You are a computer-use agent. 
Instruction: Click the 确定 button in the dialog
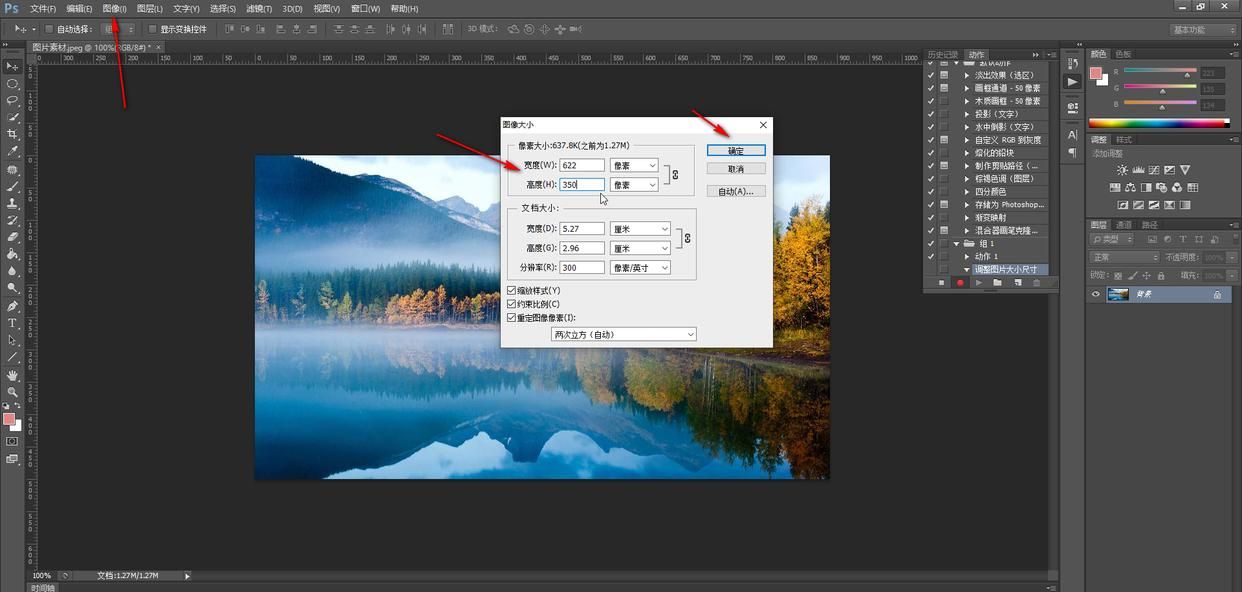tap(736, 150)
